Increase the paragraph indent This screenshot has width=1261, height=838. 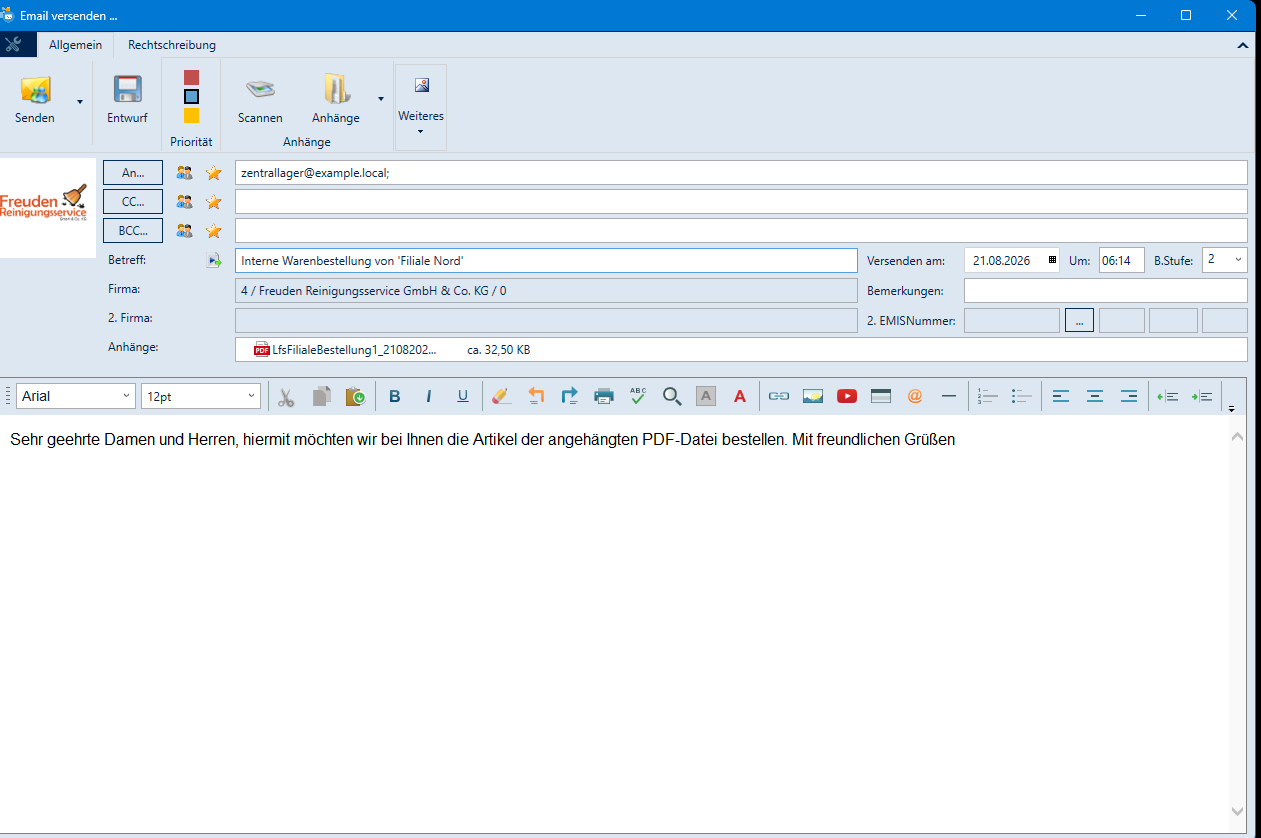(1202, 396)
